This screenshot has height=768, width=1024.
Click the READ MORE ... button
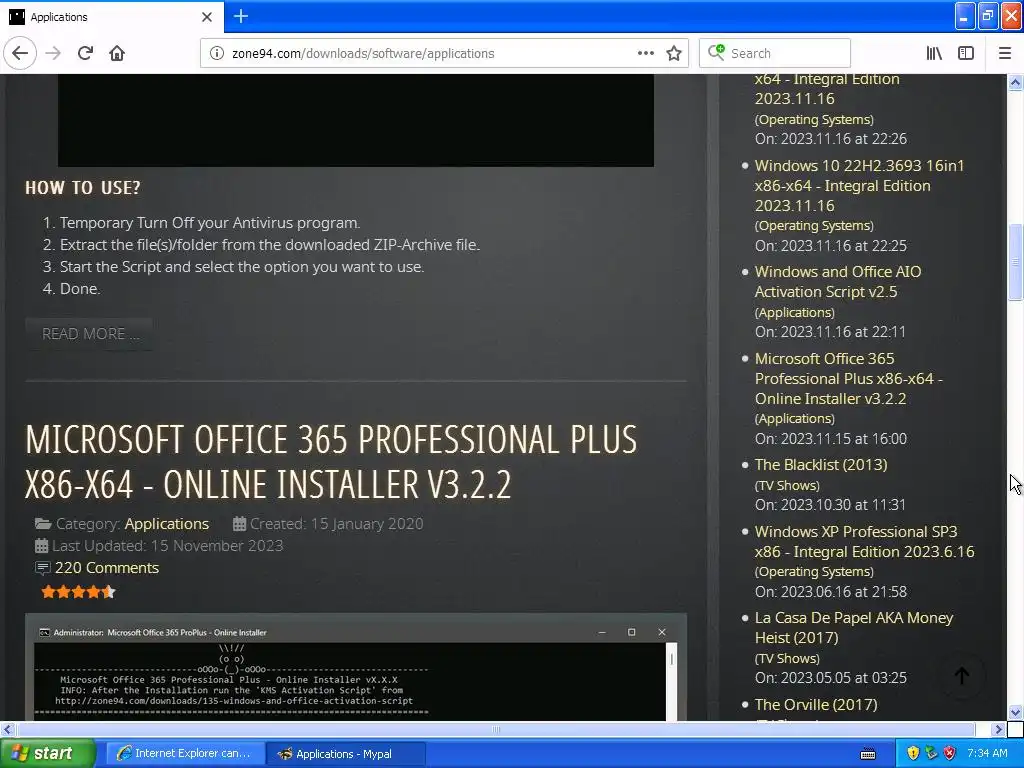point(90,334)
